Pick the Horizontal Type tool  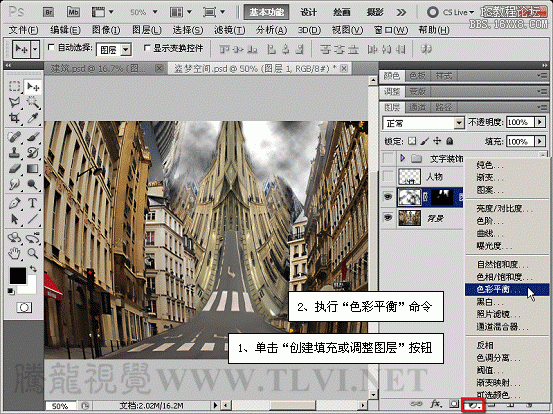click(32, 203)
